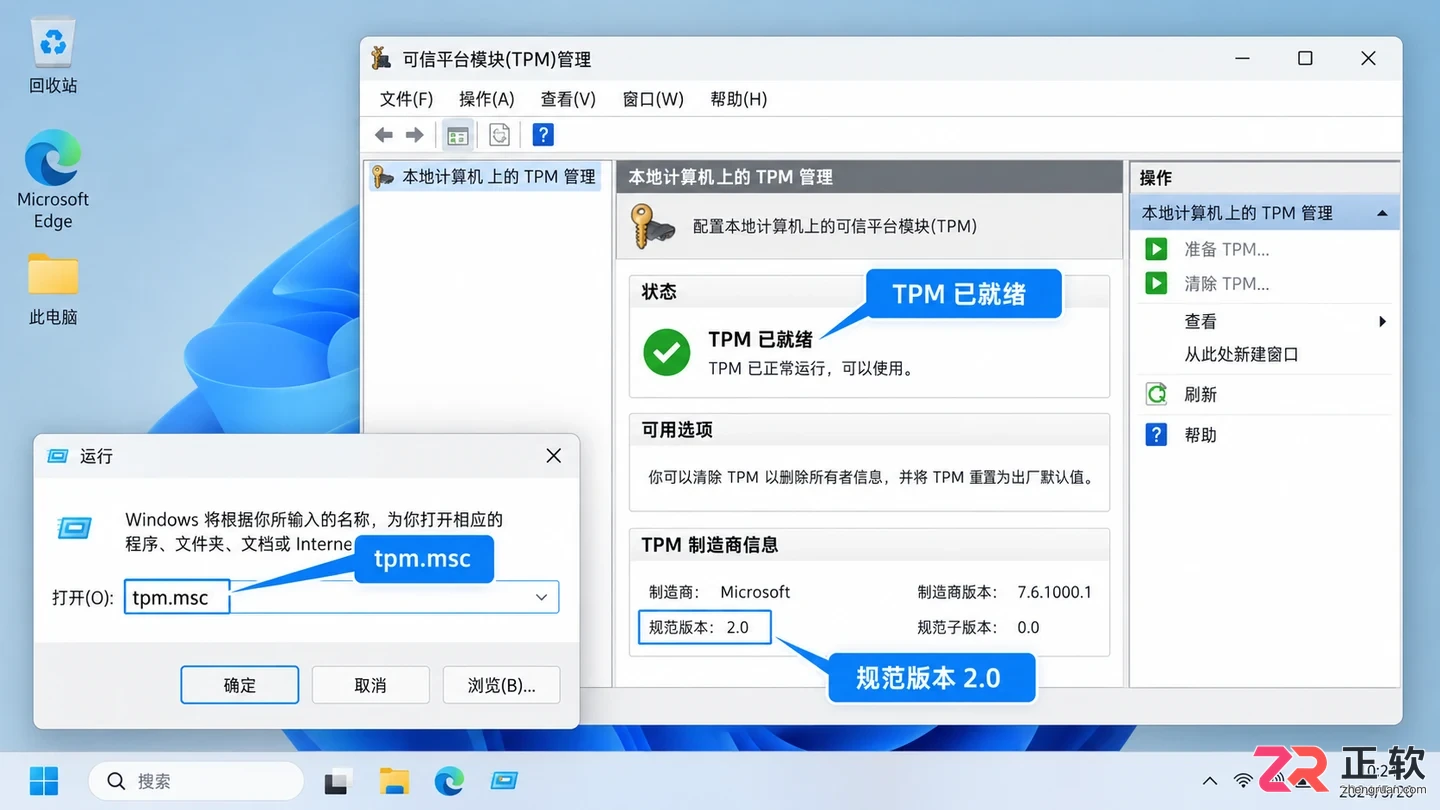
Task: Click 取消 in the Run dialog
Action: coord(370,685)
